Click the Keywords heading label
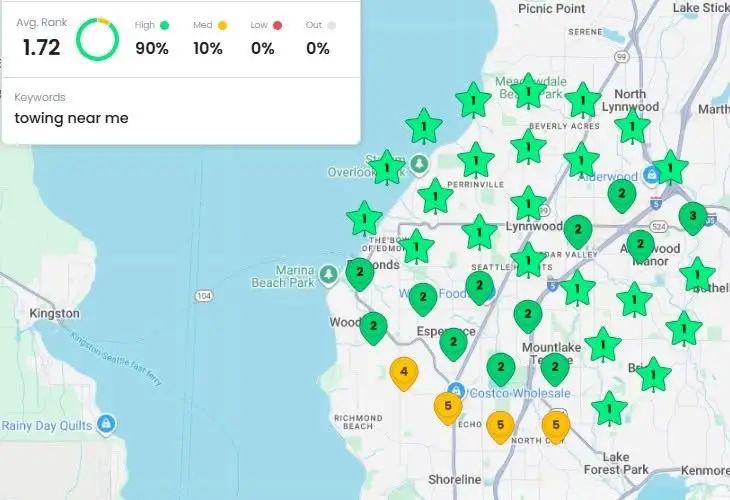Screen dimensions: 730x500 coord(40,97)
